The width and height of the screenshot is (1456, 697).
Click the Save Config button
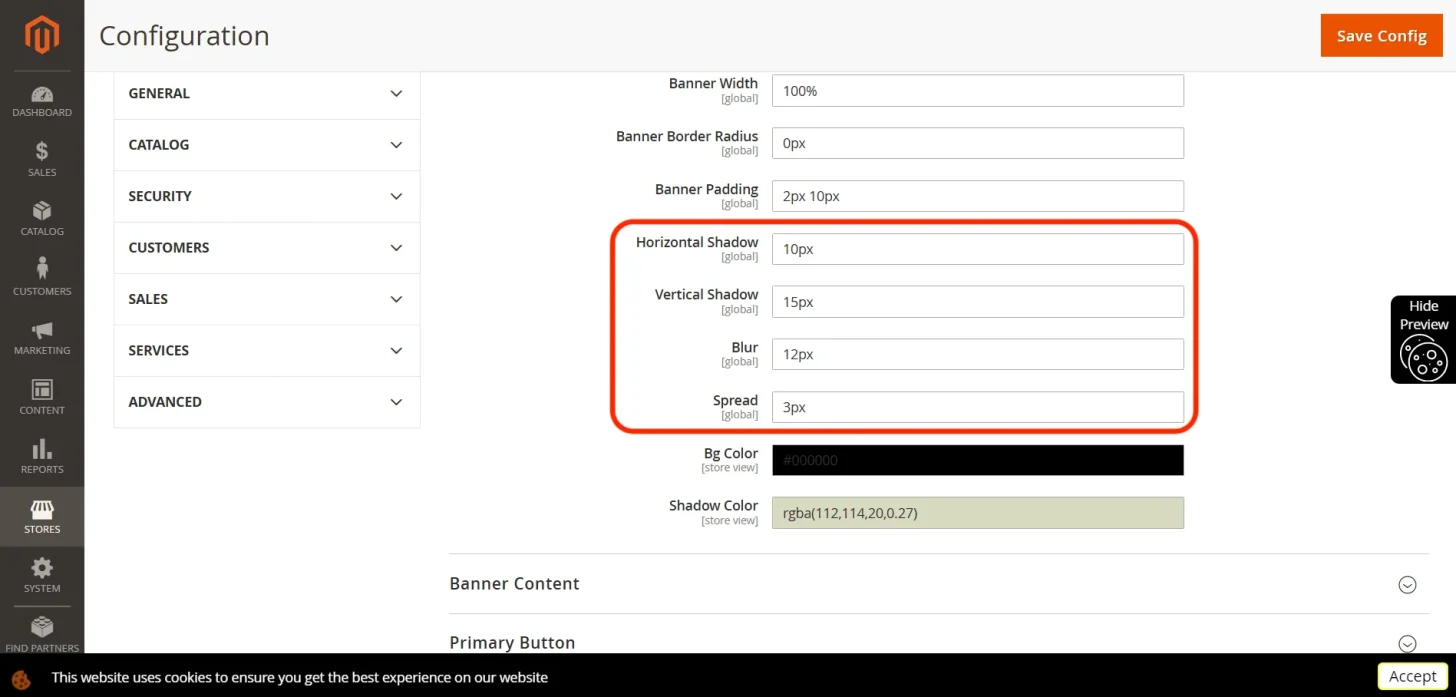pyautogui.click(x=1381, y=35)
